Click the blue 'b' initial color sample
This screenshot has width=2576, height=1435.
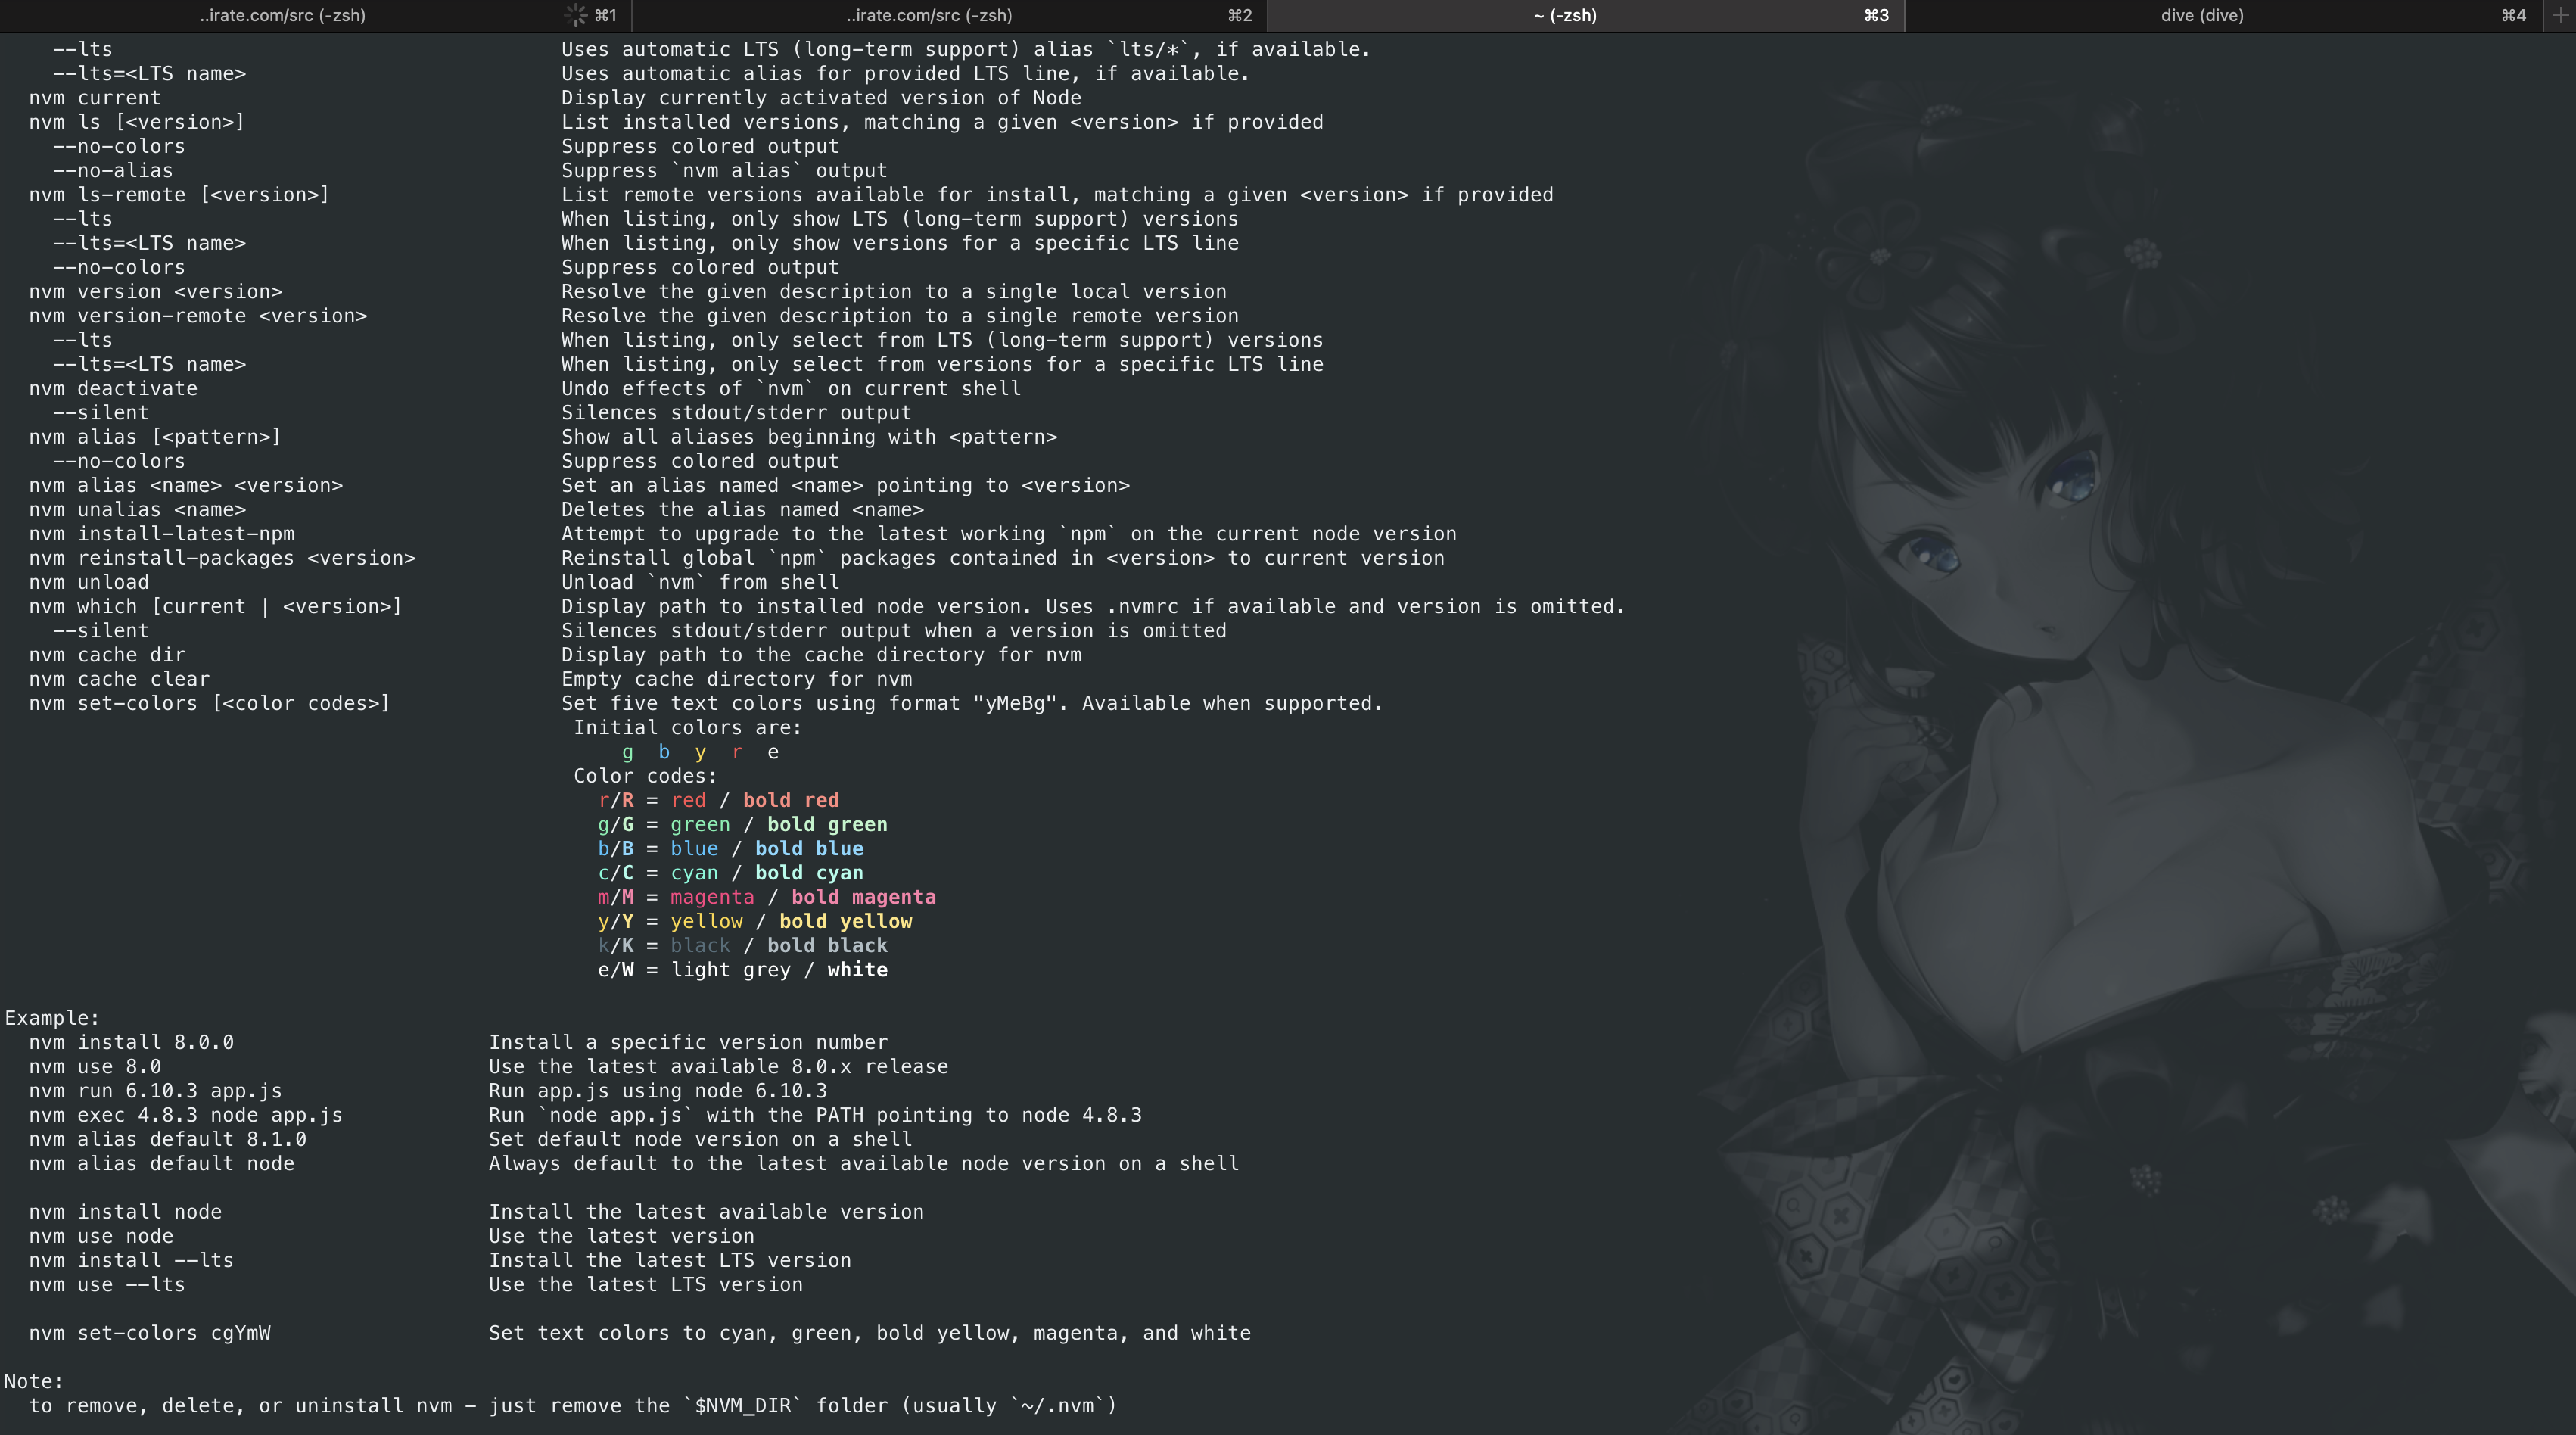pos(664,752)
